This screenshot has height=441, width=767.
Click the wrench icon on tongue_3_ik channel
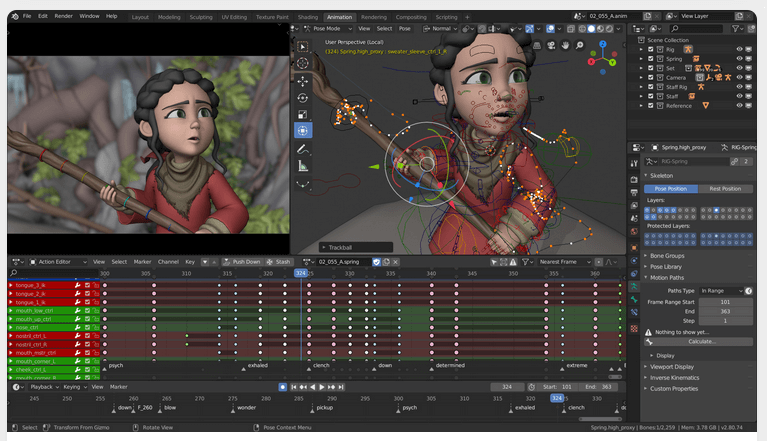tap(77, 285)
